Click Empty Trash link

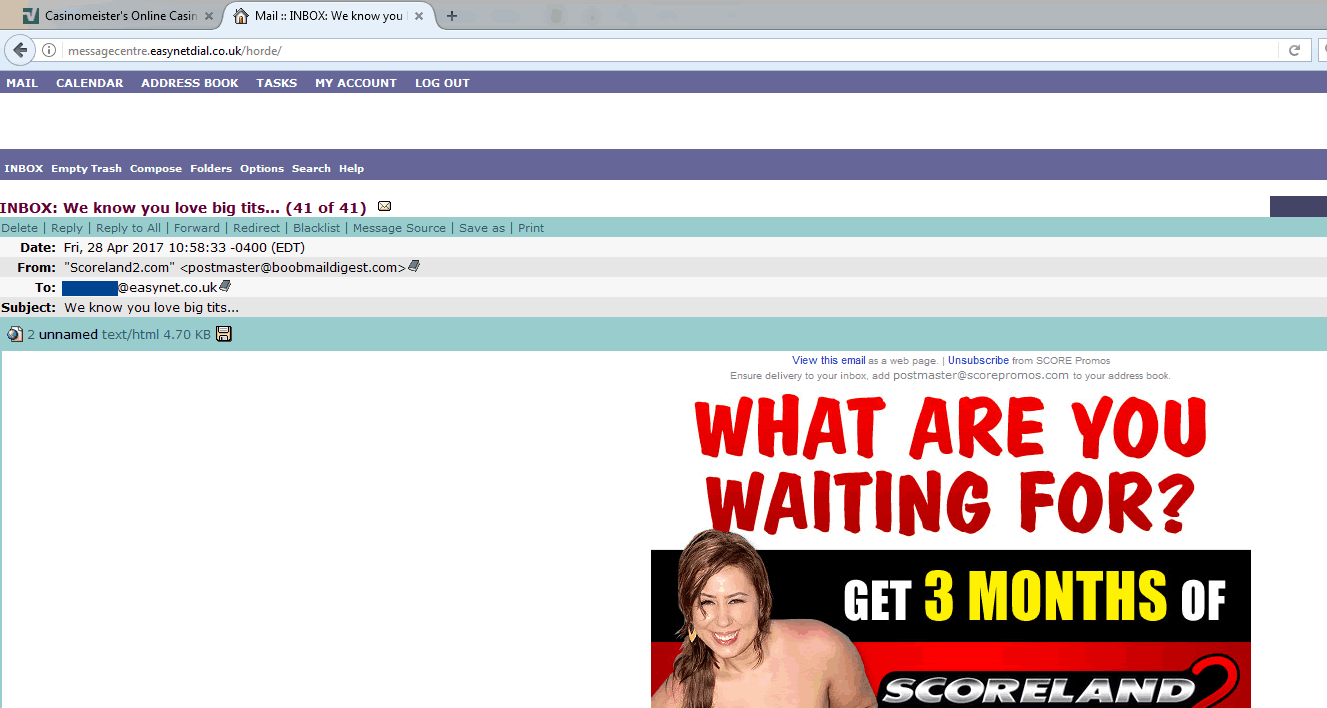point(86,168)
